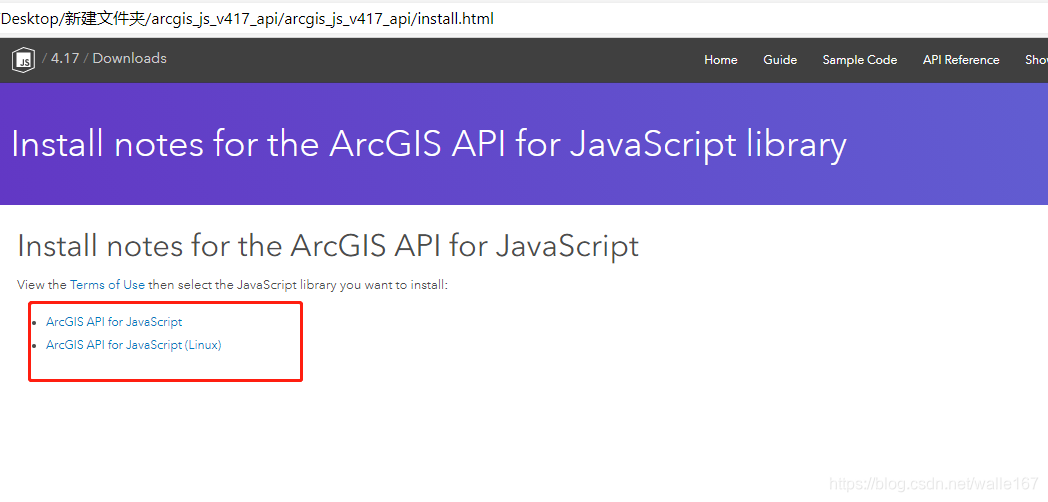The width and height of the screenshot is (1048, 502).
Task: Click the blog.csdn.net watermark text
Action: pyautogui.click(x=934, y=484)
